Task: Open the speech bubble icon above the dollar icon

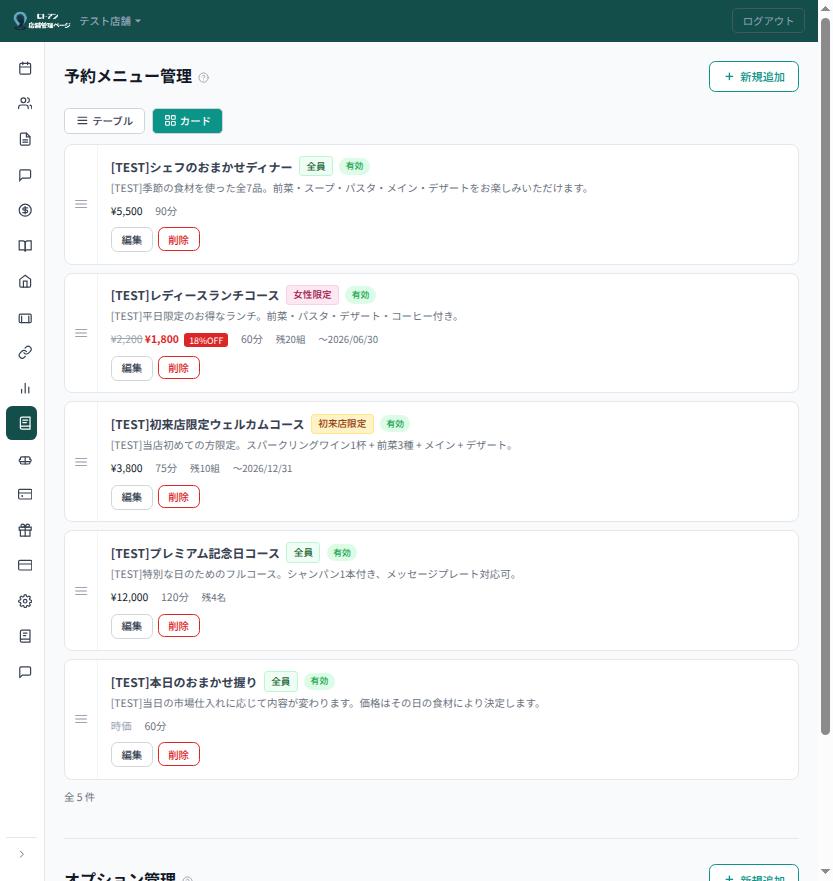Action: coord(25,175)
